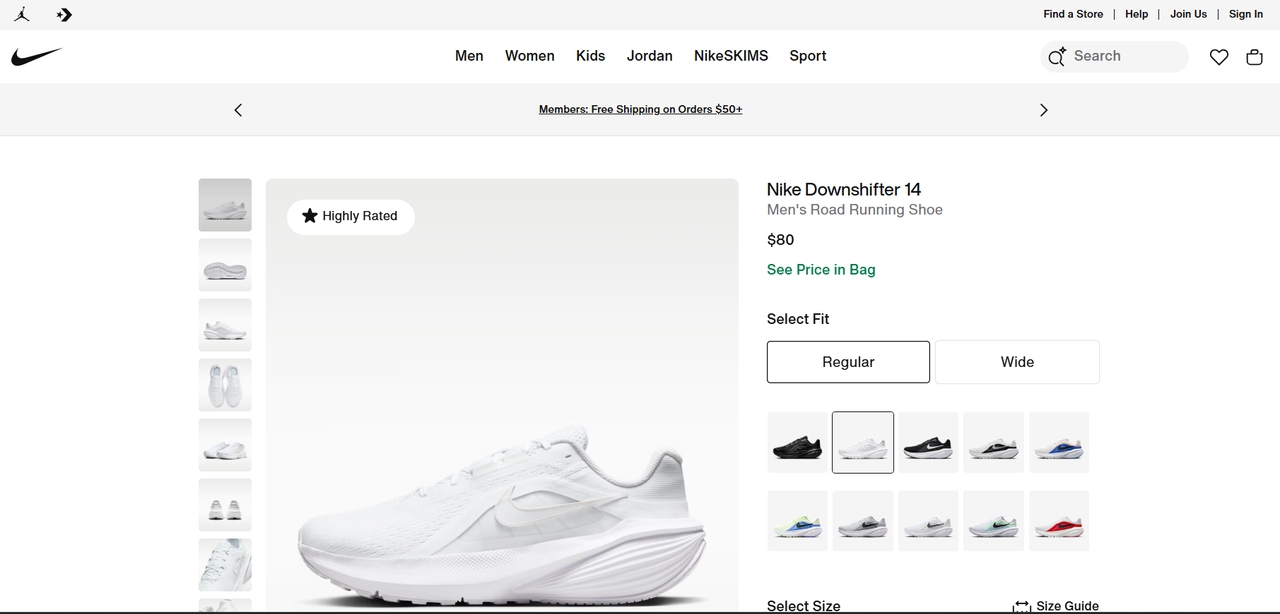Viewport: 1280px width, 614px height.
Task: Choose black shoe with white swoosh colorway
Action: point(928,442)
